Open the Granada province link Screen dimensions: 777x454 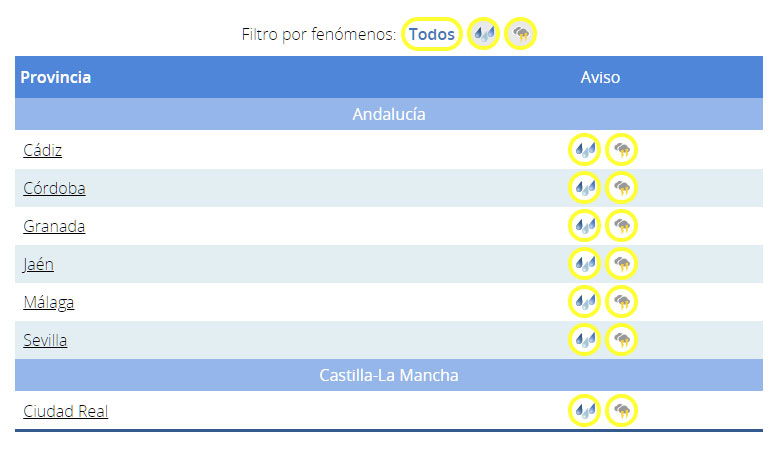[54, 227]
